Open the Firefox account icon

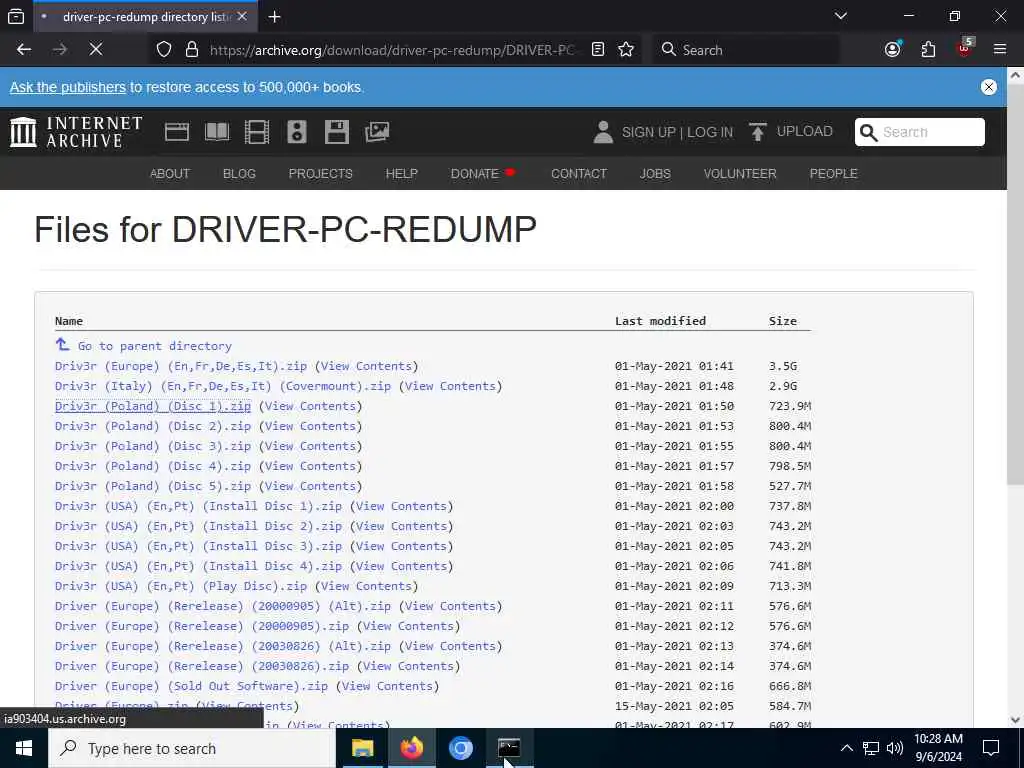coord(893,50)
